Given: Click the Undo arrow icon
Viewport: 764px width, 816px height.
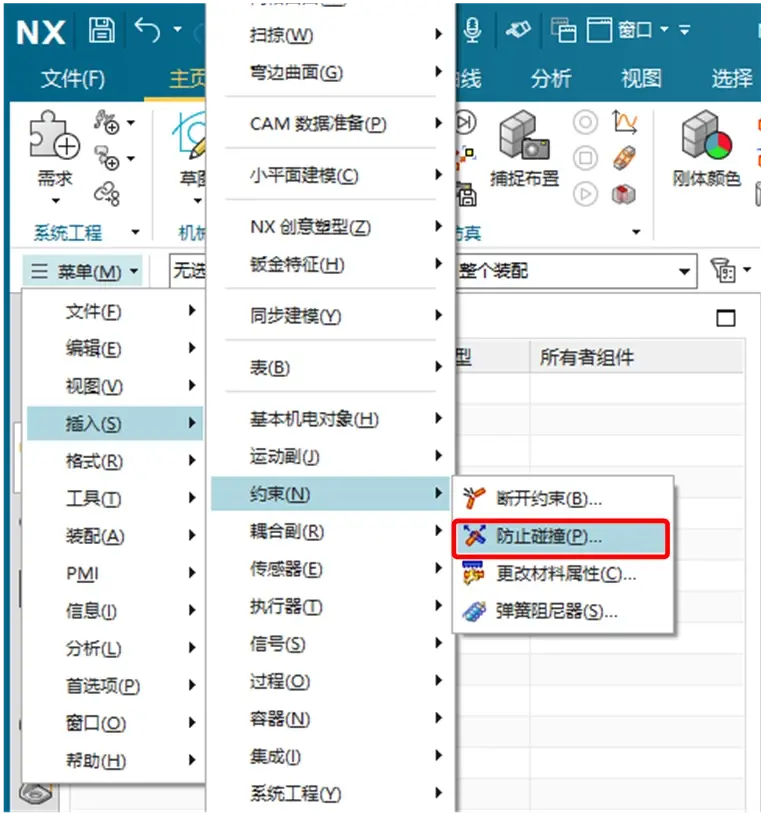Looking at the screenshot, I should pos(147,30).
